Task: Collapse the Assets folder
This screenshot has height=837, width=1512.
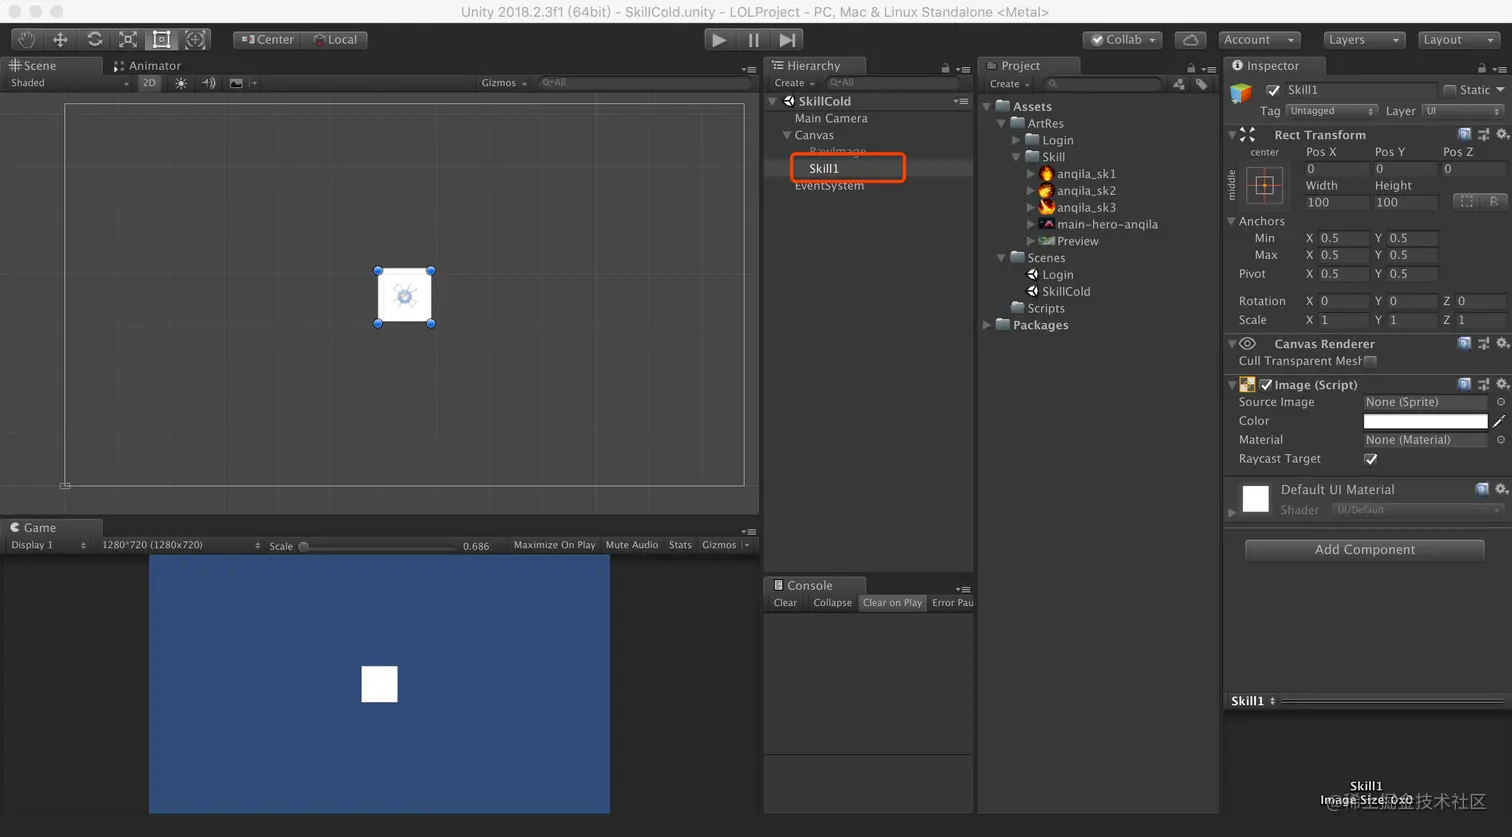Action: coord(987,107)
